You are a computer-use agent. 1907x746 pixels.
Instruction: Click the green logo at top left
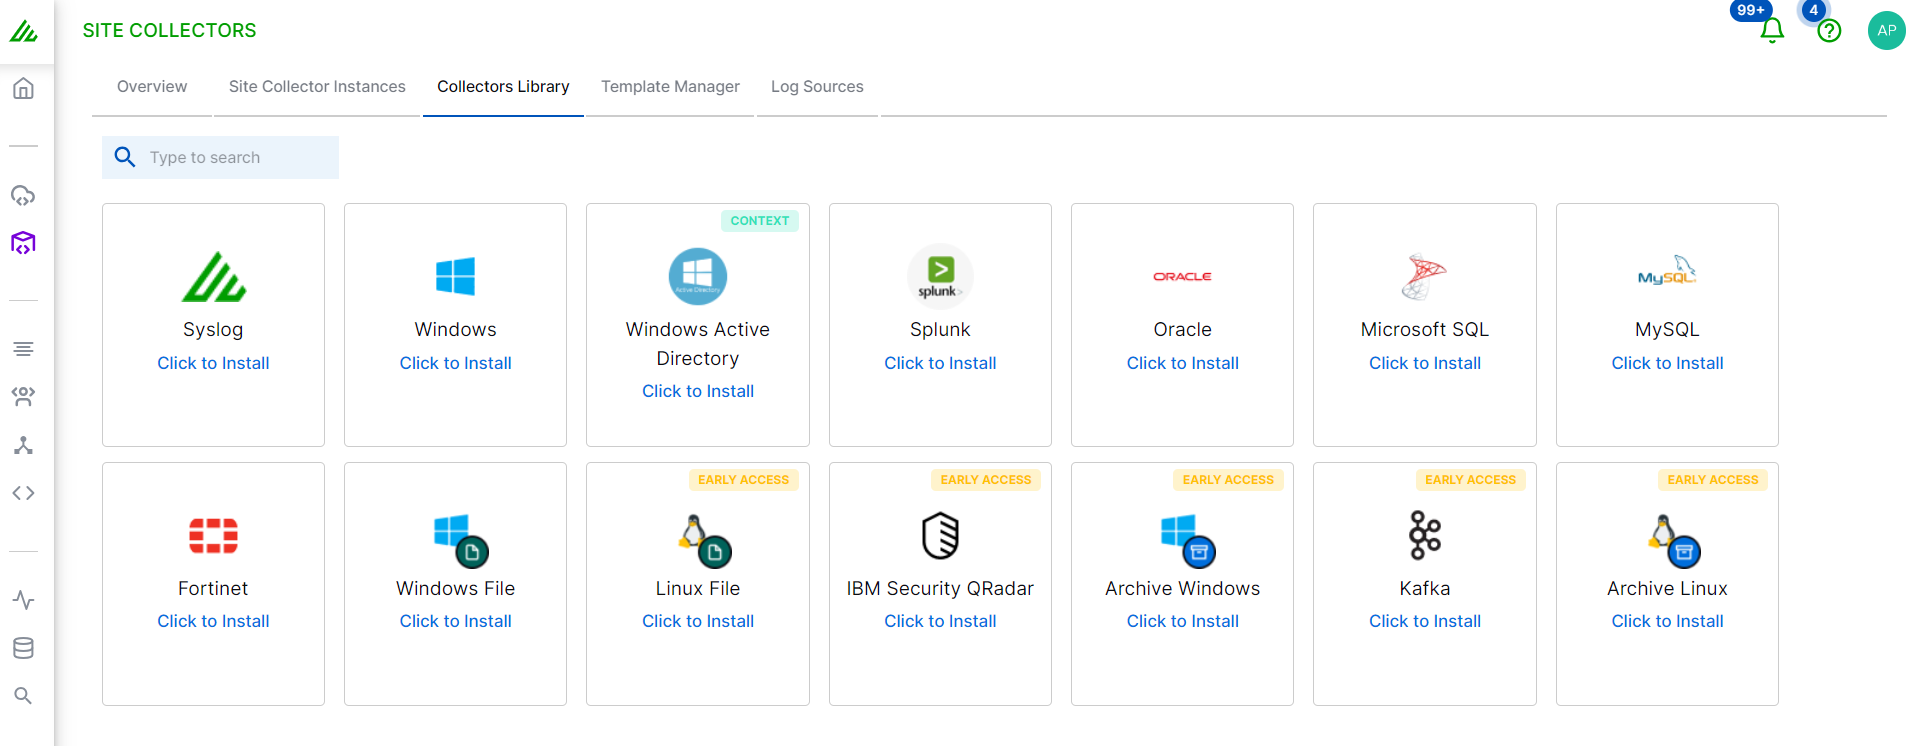click(x=23, y=31)
